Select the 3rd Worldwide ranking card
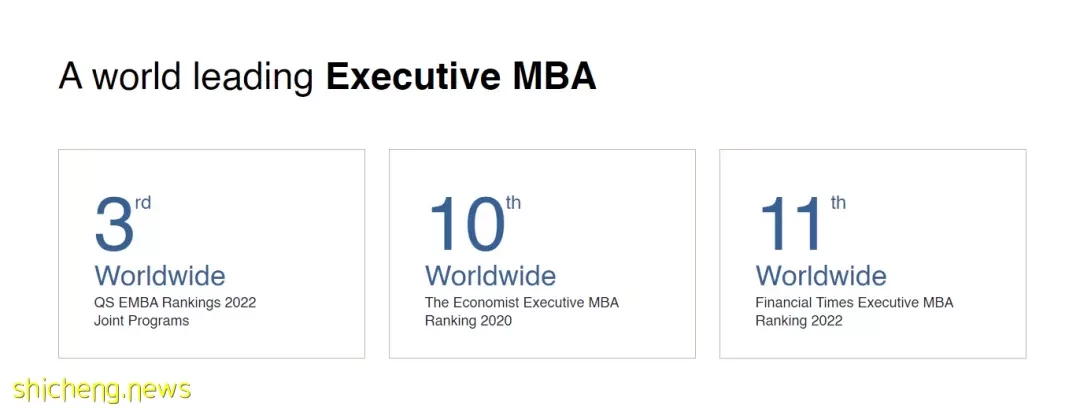The width and height of the screenshot is (1080, 409). click(211, 253)
